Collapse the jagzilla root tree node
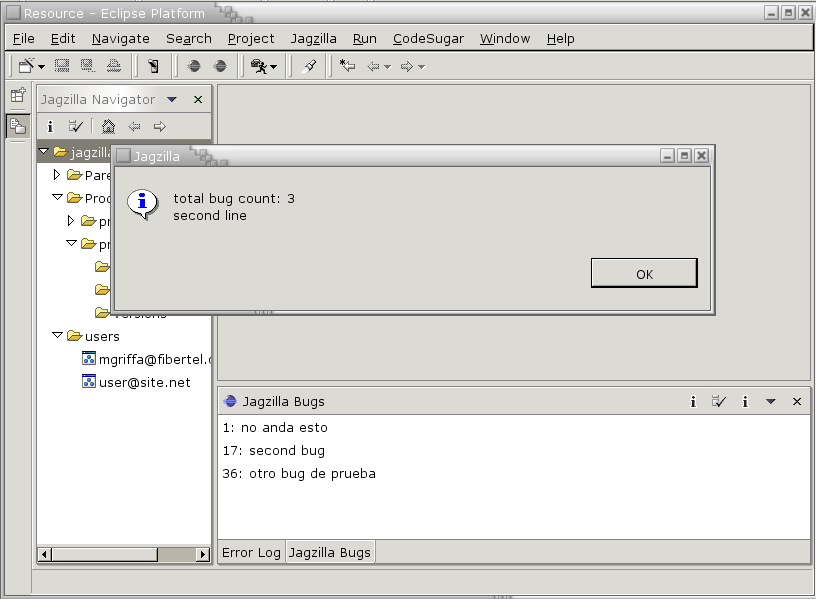Screen dimensions: 816x599 pos(44,151)
